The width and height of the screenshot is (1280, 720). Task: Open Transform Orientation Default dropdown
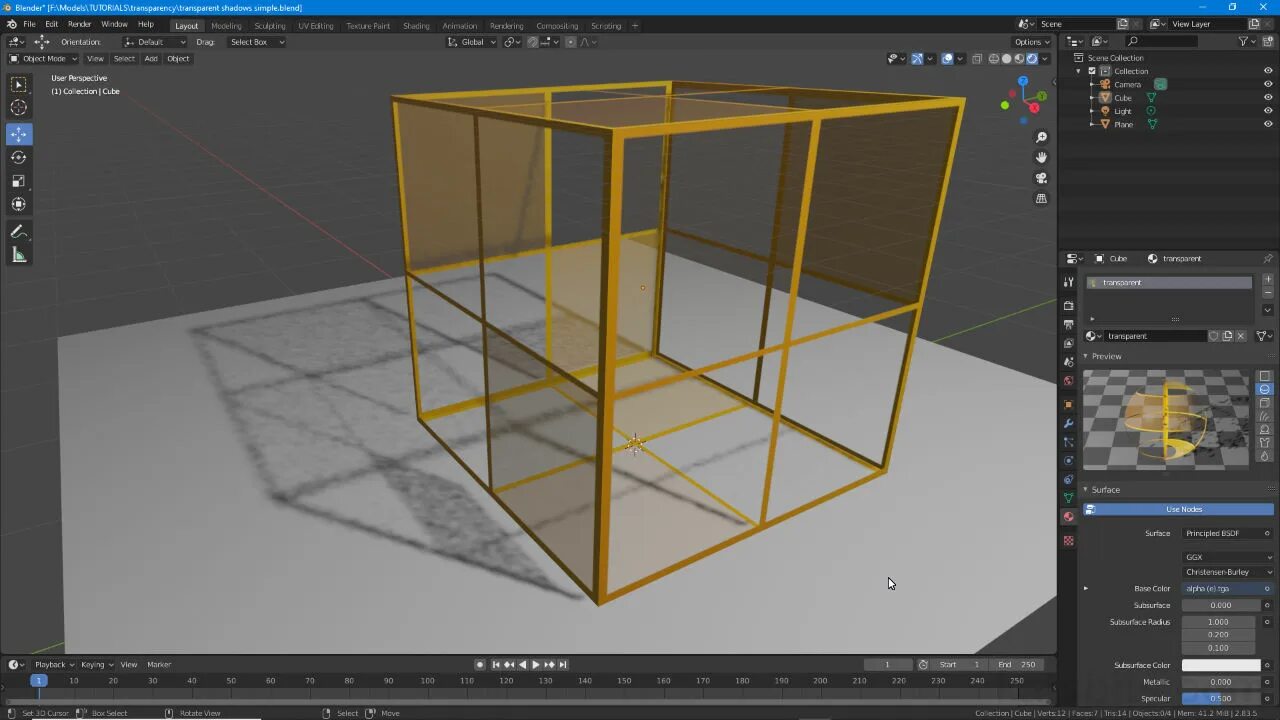pos(154,42)
